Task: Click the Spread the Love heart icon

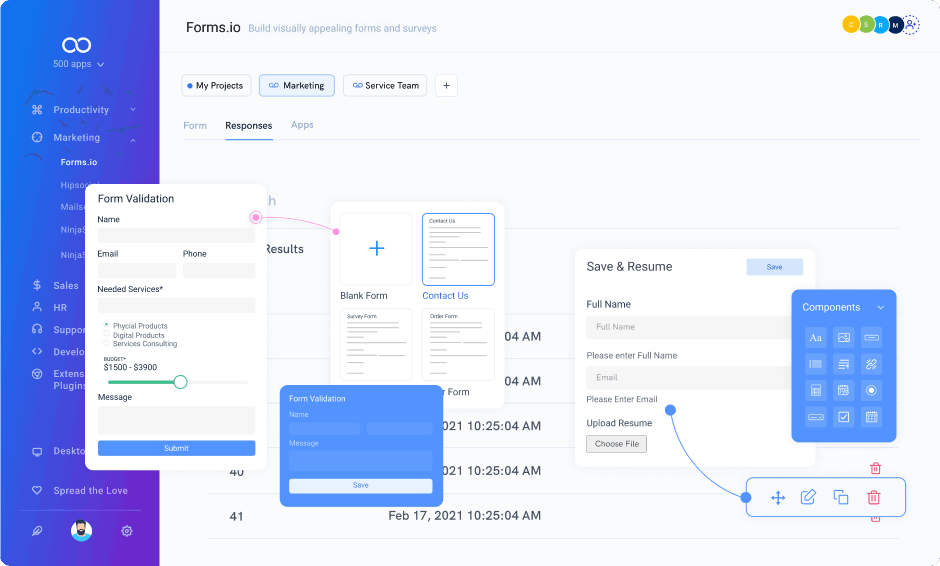Action: (37, 490)
